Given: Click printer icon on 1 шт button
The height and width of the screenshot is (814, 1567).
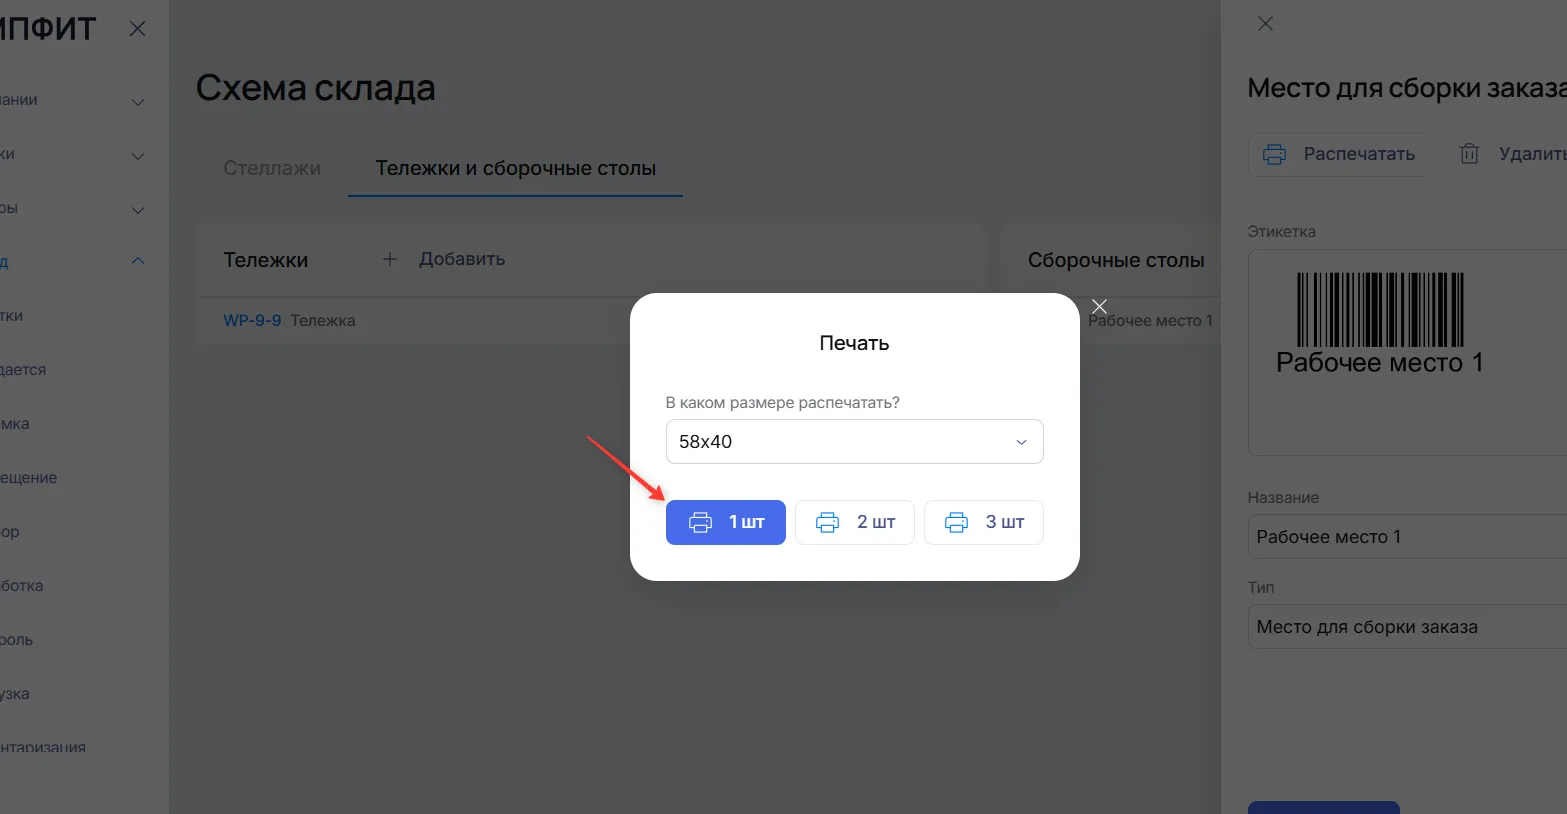Looking at the screenshot, I should 701,522.
